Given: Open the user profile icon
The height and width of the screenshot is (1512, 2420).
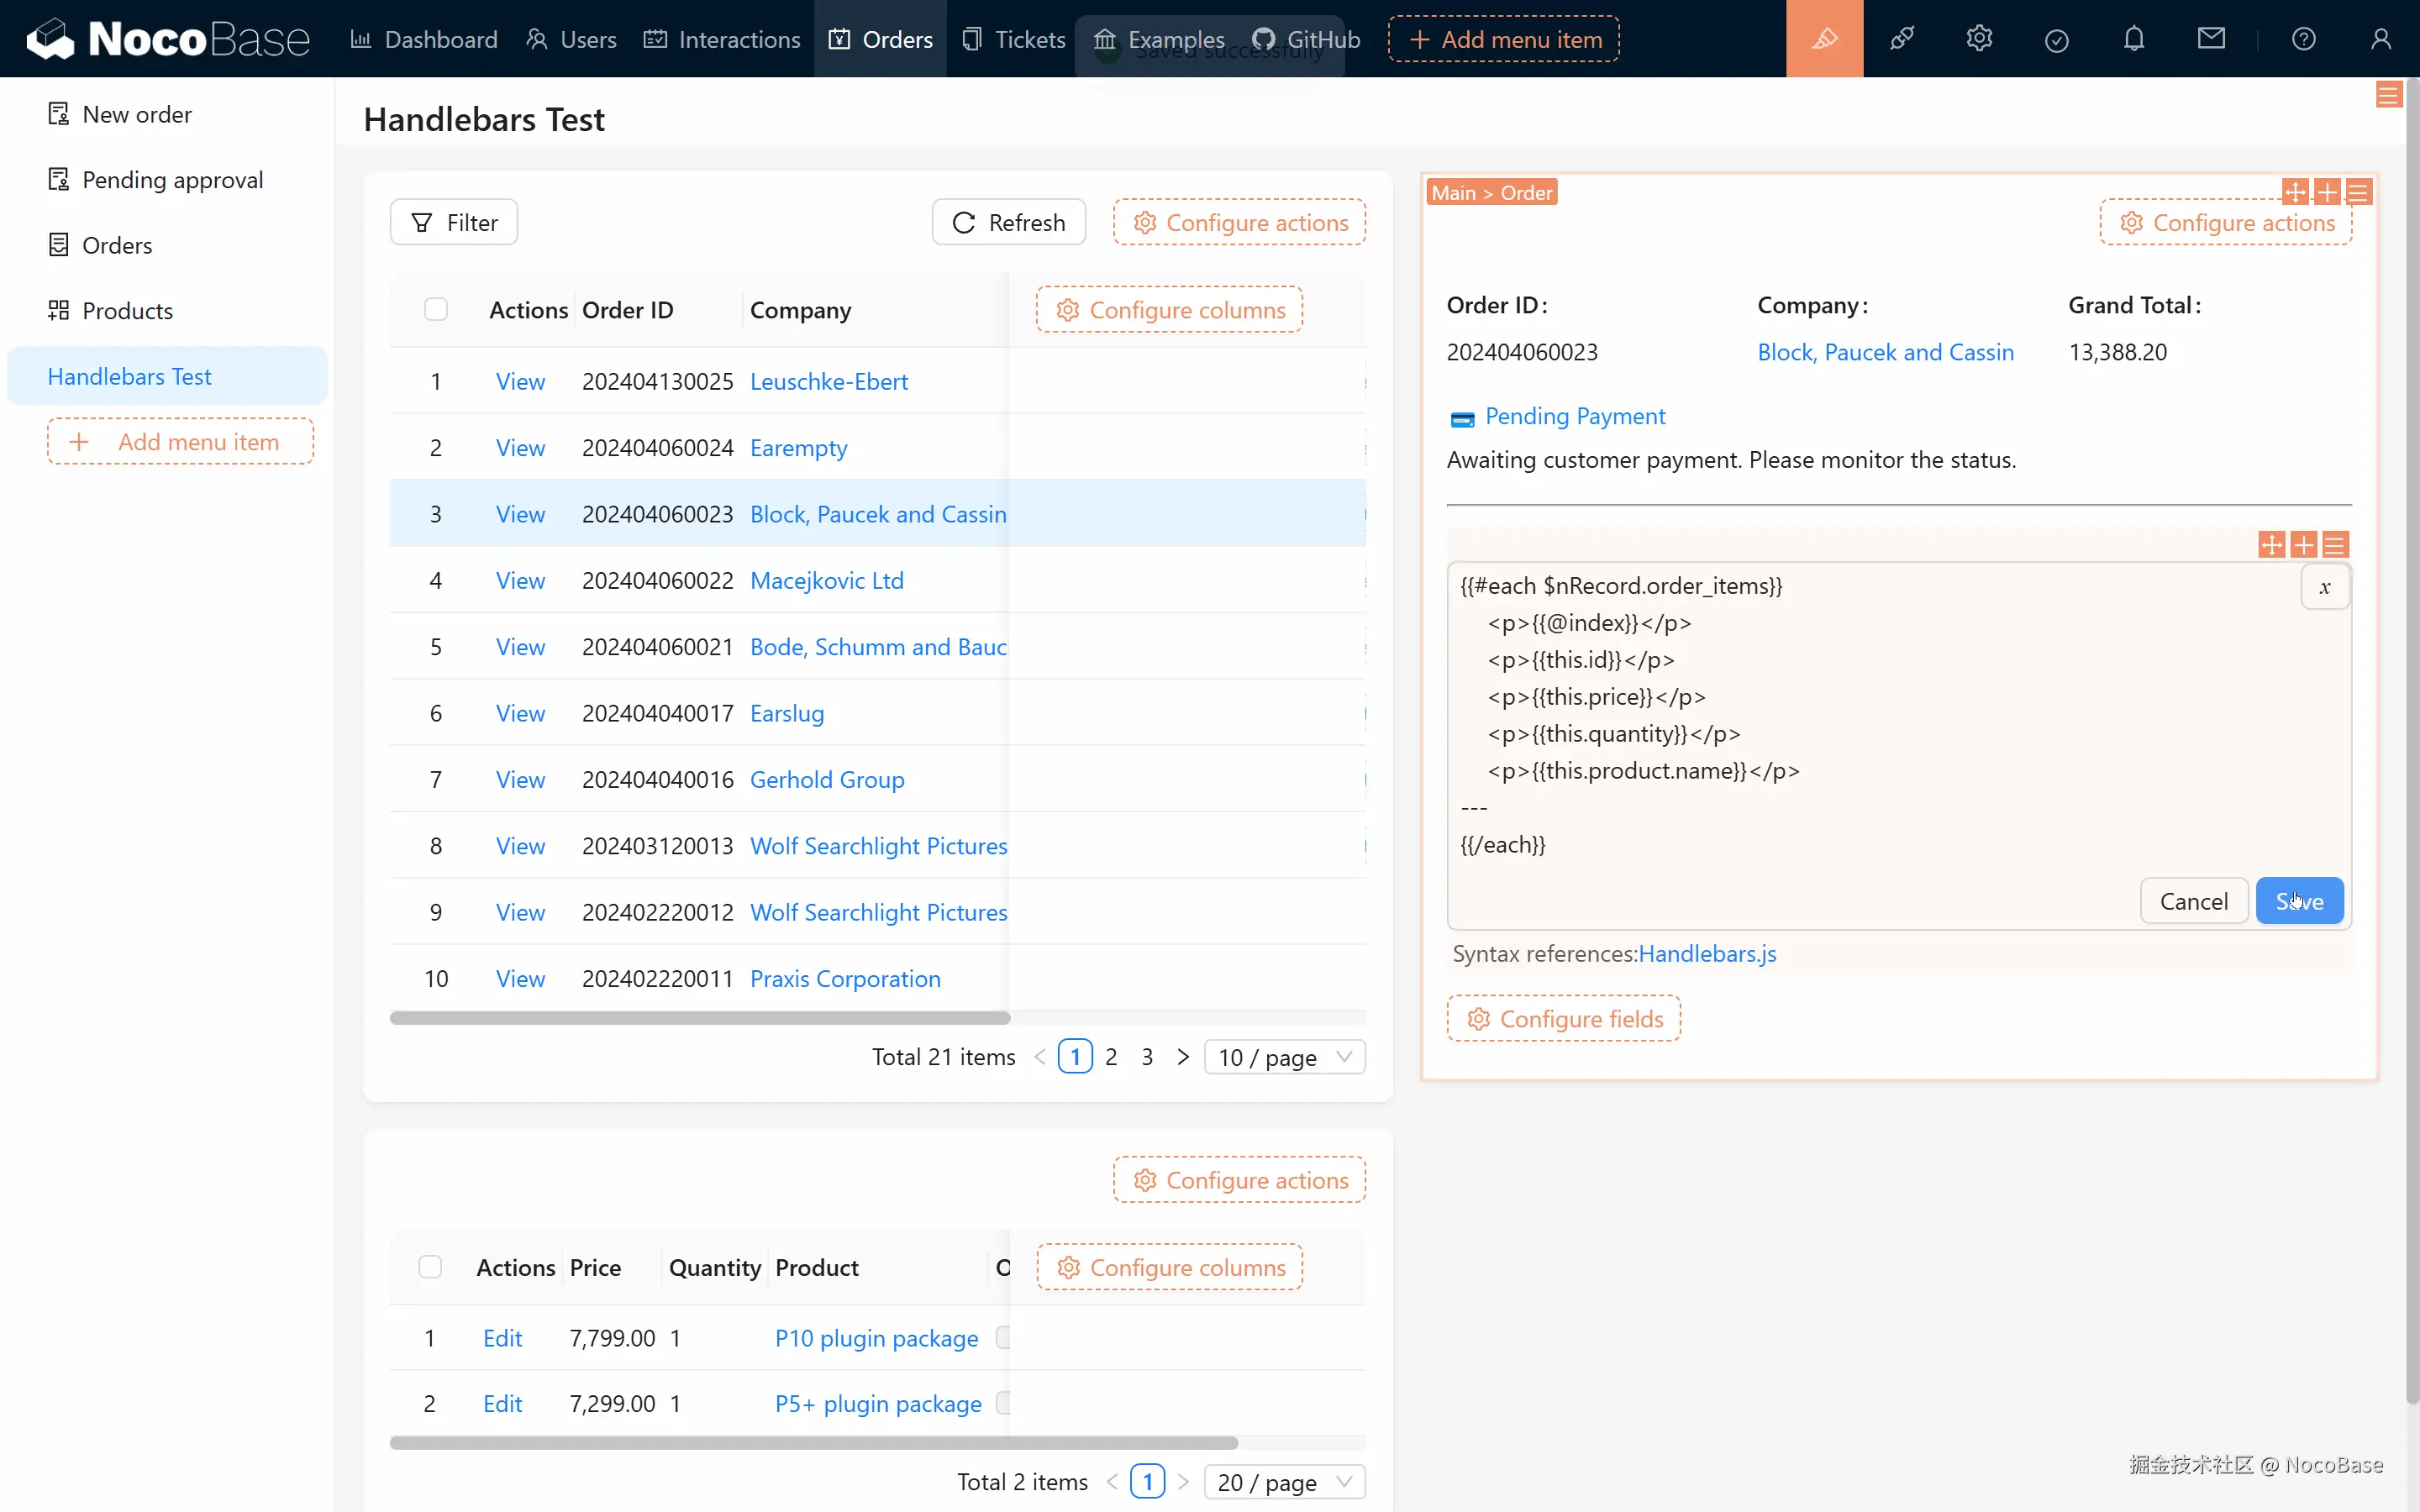Looking at the screenshot, I should click(x=2380, y=39).
